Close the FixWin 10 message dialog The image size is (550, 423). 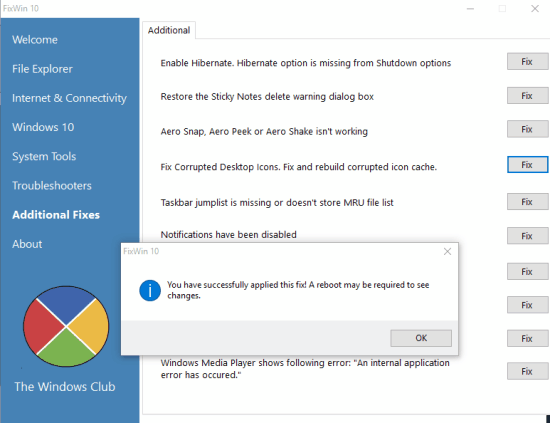click(x=447, y=251)
